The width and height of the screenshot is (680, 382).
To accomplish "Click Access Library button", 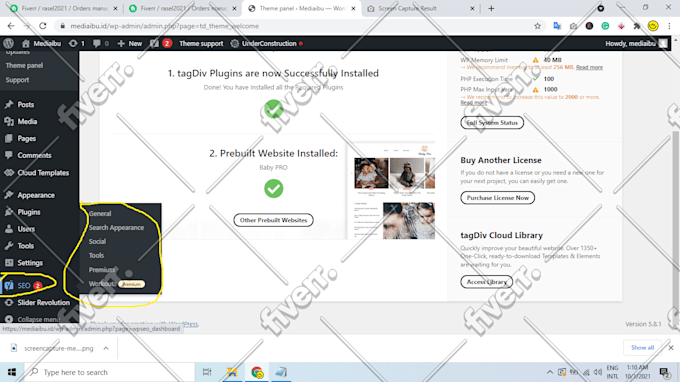I will pos(487,282).
